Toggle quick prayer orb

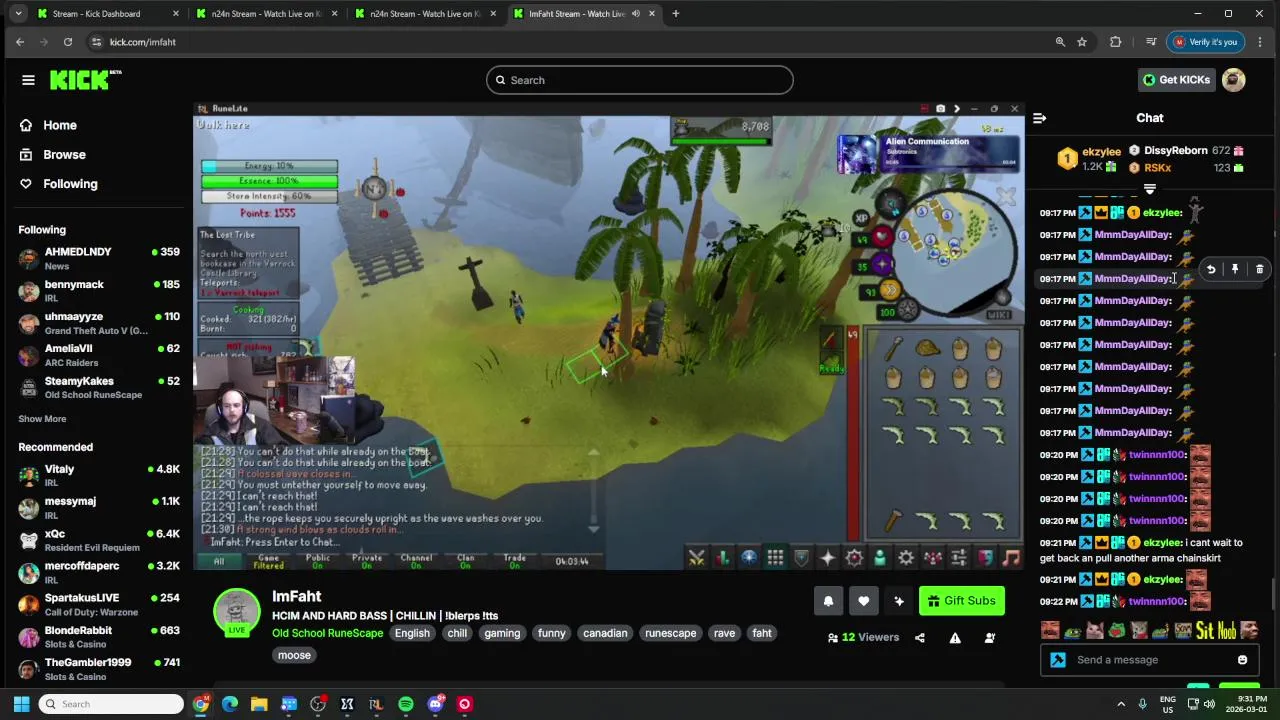[x=881, y=264]
